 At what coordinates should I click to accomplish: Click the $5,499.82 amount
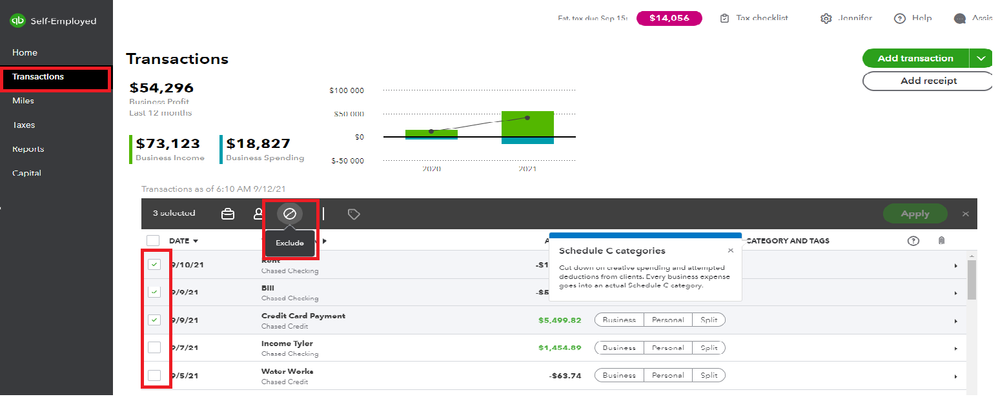pyautogui.click(x=559, y=320)
